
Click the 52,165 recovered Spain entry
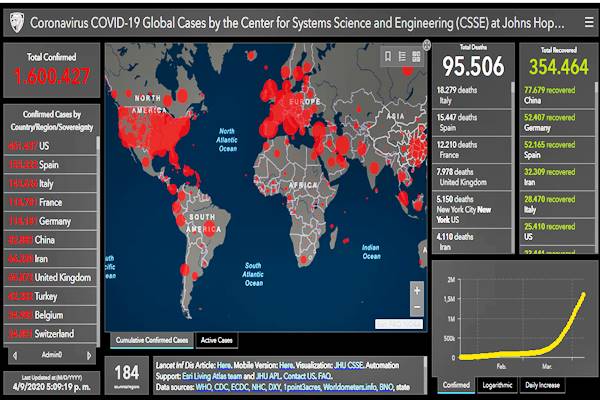pyautogui.click(x=557, y=150)
